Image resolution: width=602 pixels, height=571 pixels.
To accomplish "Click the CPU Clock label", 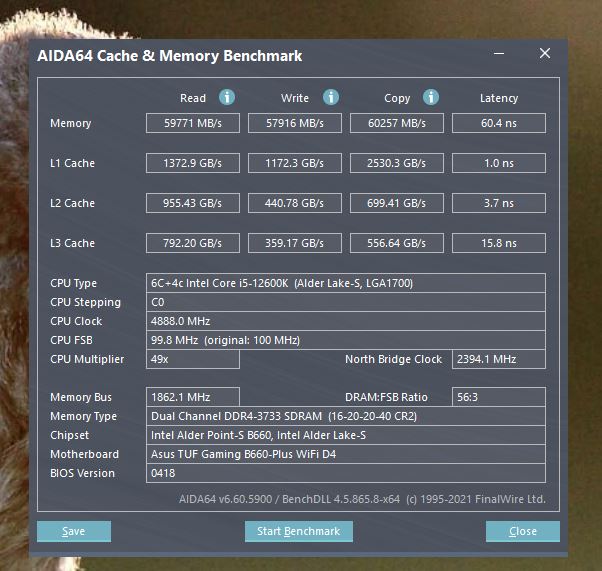I will (76, 321).
